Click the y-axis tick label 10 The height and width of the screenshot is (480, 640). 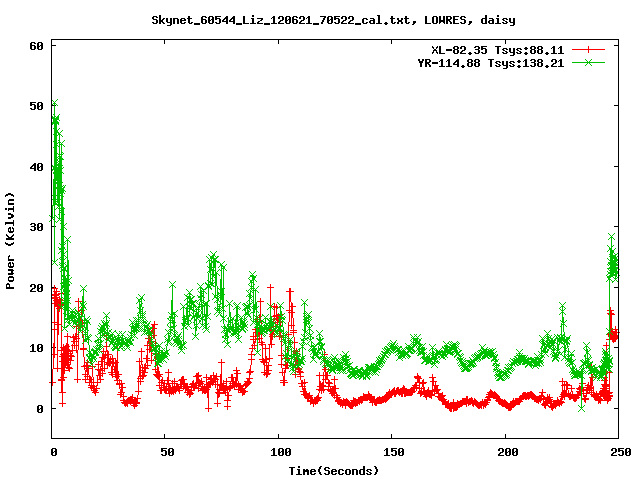pos(36,348)
